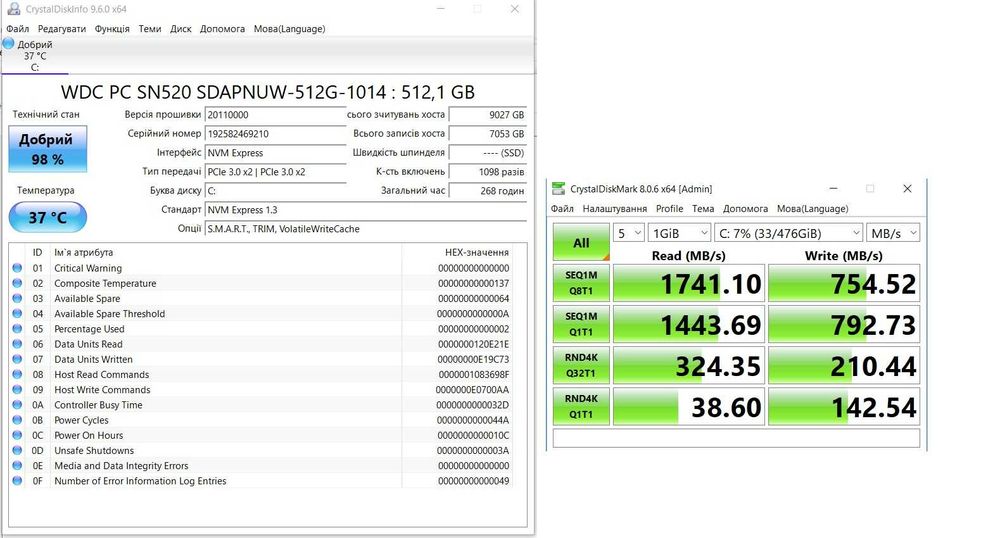The width and height of the screenshot is (1000, 538).
Task: Open Допомога menu in CrystalDiskMark
Action: coord(746,208)
